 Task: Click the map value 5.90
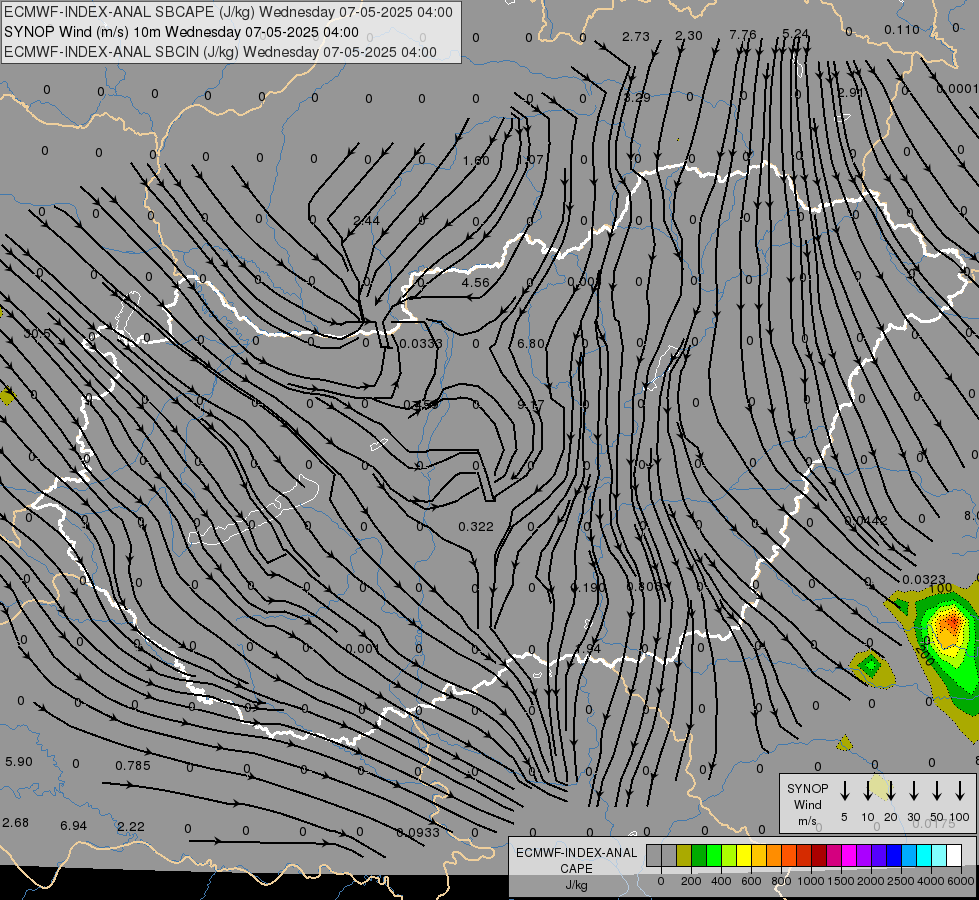(x=19, y=762)
